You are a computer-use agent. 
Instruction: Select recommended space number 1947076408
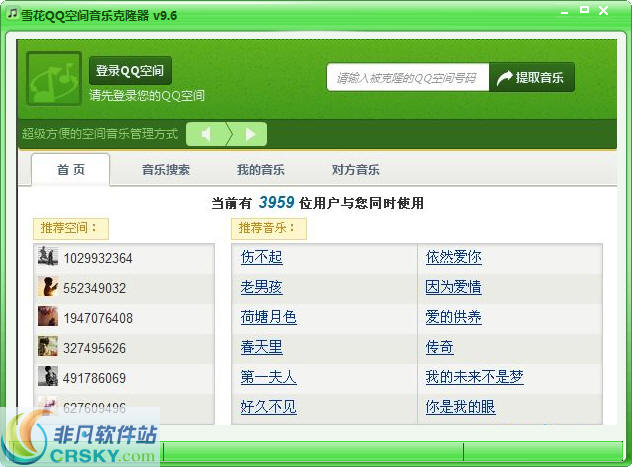pos(98,318)
